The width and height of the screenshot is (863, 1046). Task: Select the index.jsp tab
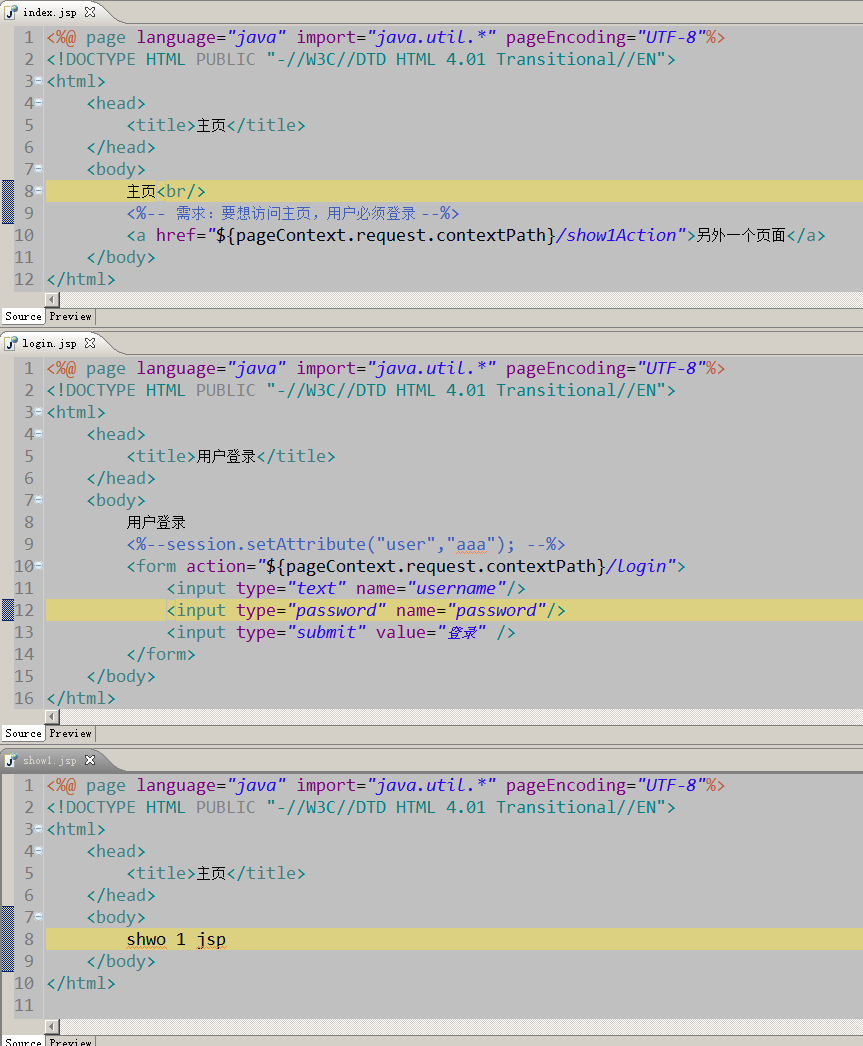pyautogui.click(x=49, y=12)
